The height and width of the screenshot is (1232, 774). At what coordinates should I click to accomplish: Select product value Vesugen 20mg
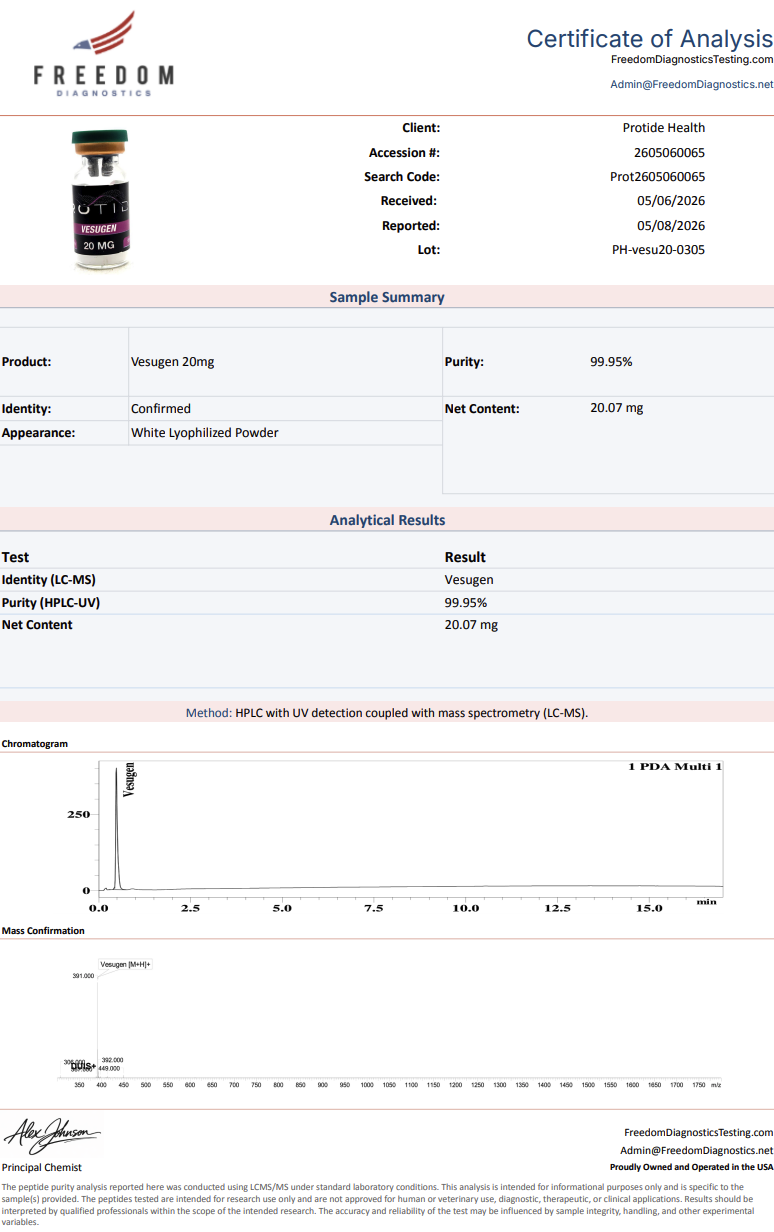(173, 362)
